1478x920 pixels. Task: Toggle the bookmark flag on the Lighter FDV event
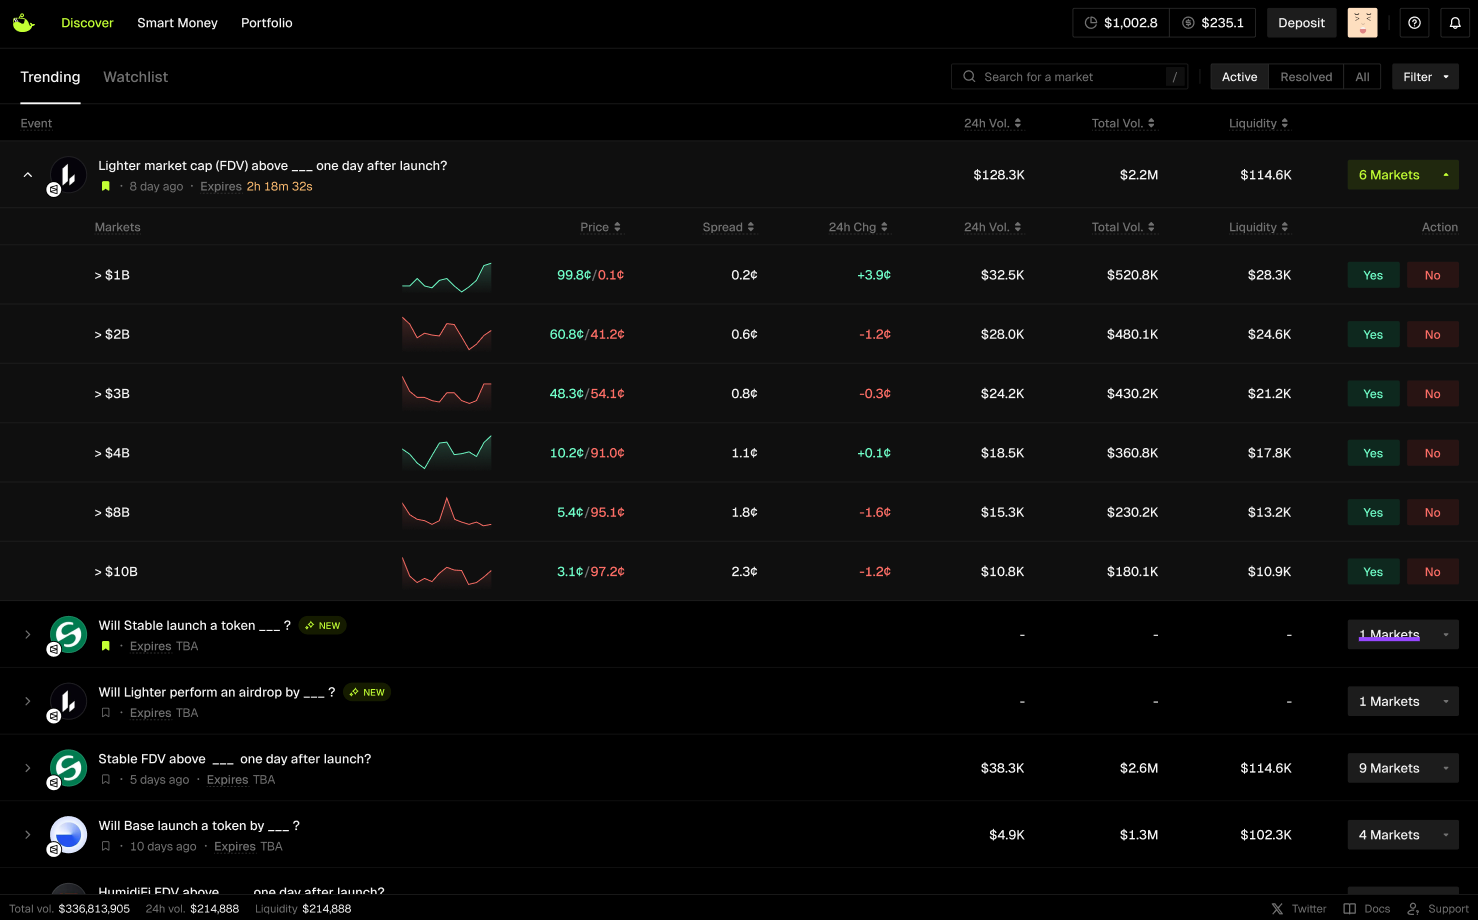(105, 186)
